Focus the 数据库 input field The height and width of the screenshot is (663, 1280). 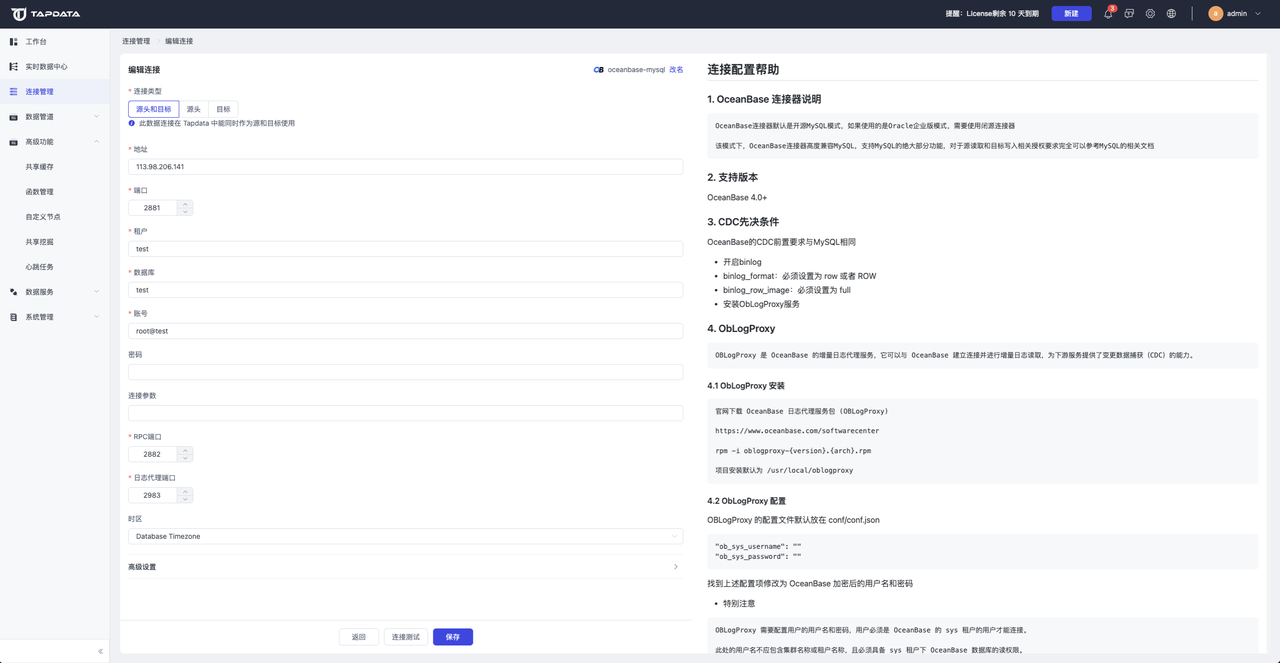[x=406, y=290]
